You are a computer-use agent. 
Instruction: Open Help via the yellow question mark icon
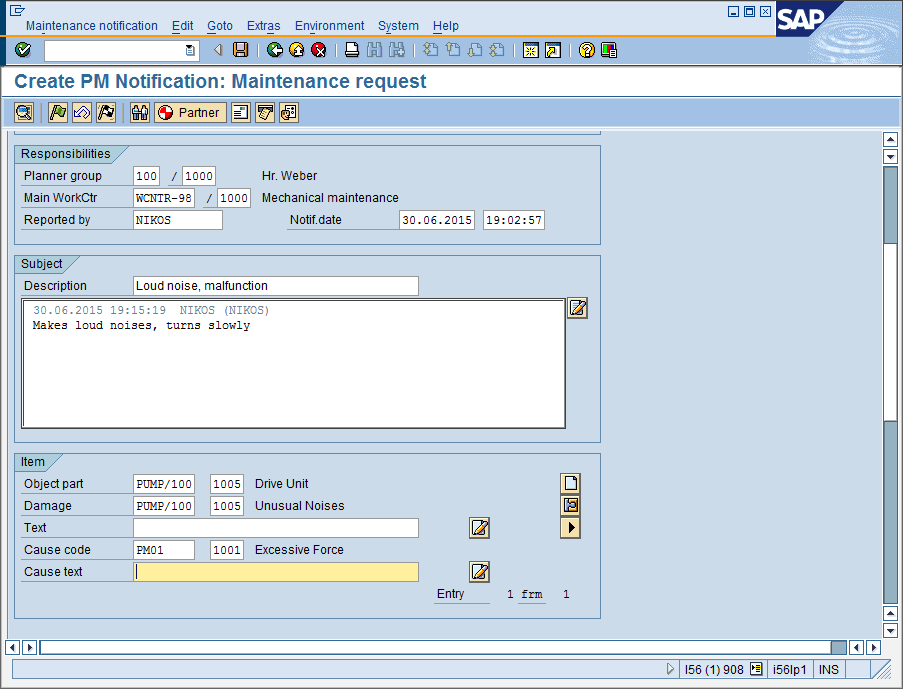[x=586, y=50]
